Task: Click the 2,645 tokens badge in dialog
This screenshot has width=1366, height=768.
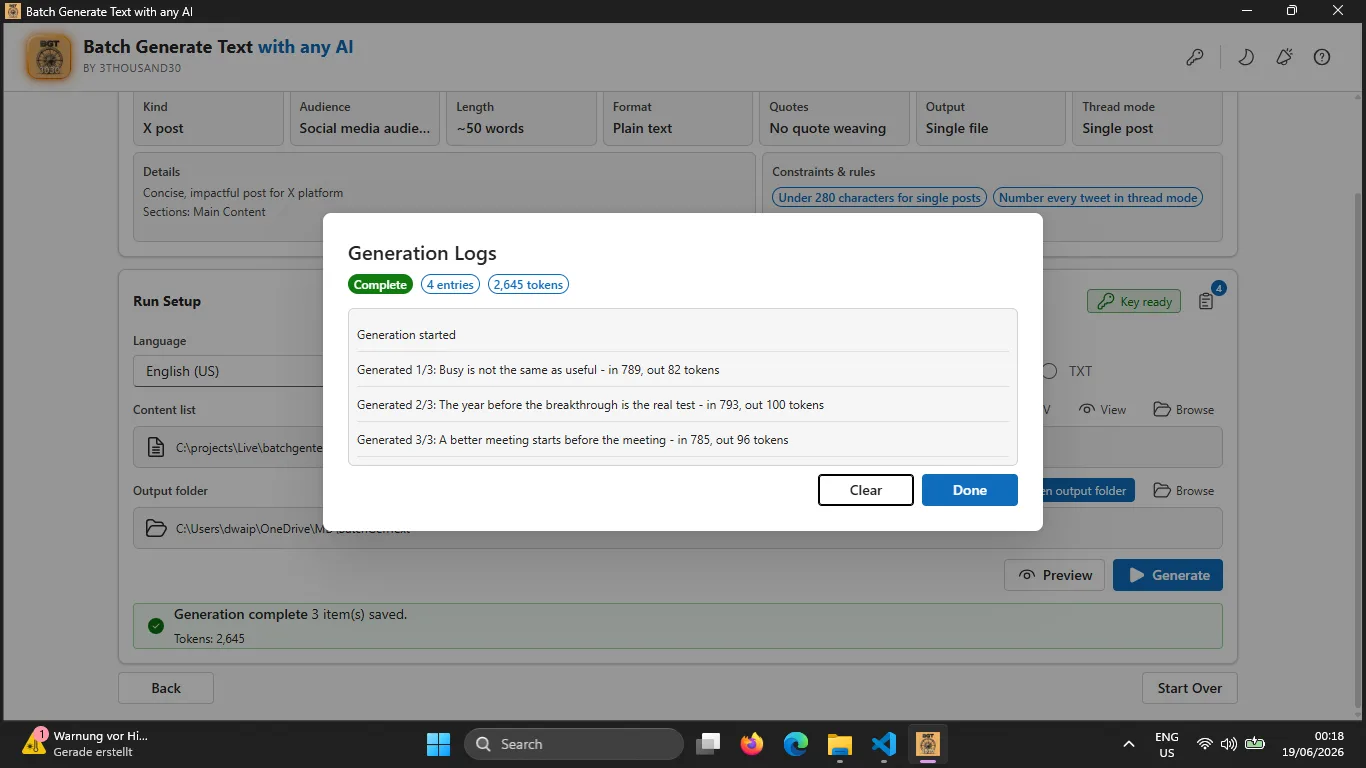Action: click(528, 285)
